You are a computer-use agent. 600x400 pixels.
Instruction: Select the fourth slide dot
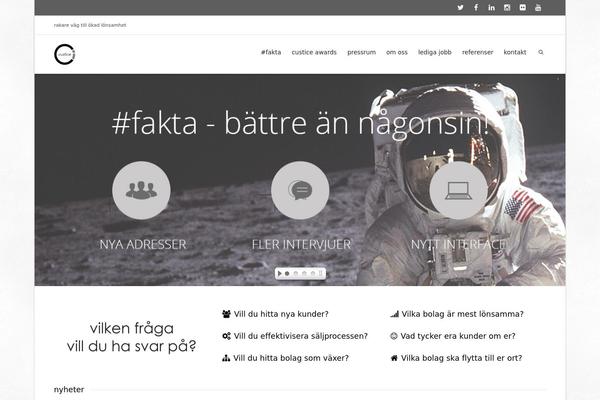pyautogui.click(x=313, y=273)
